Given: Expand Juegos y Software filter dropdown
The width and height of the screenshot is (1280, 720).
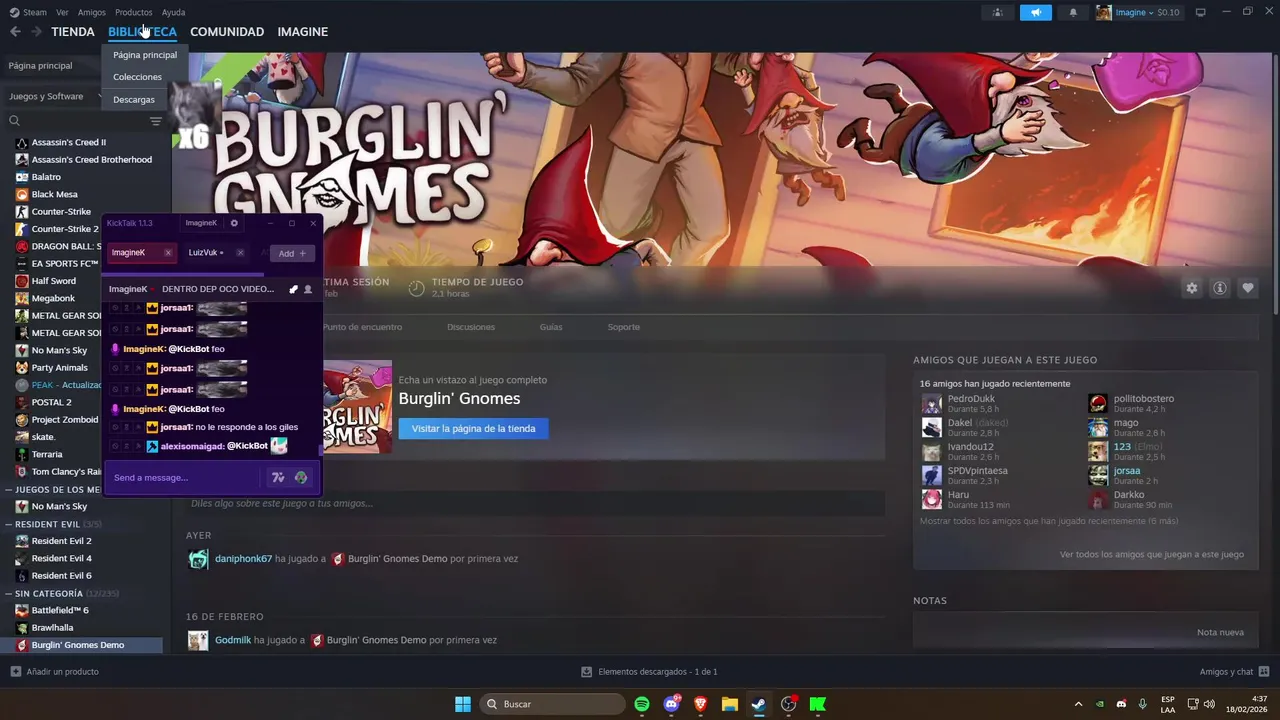Looking at the screenshot, I should point(56,96).
